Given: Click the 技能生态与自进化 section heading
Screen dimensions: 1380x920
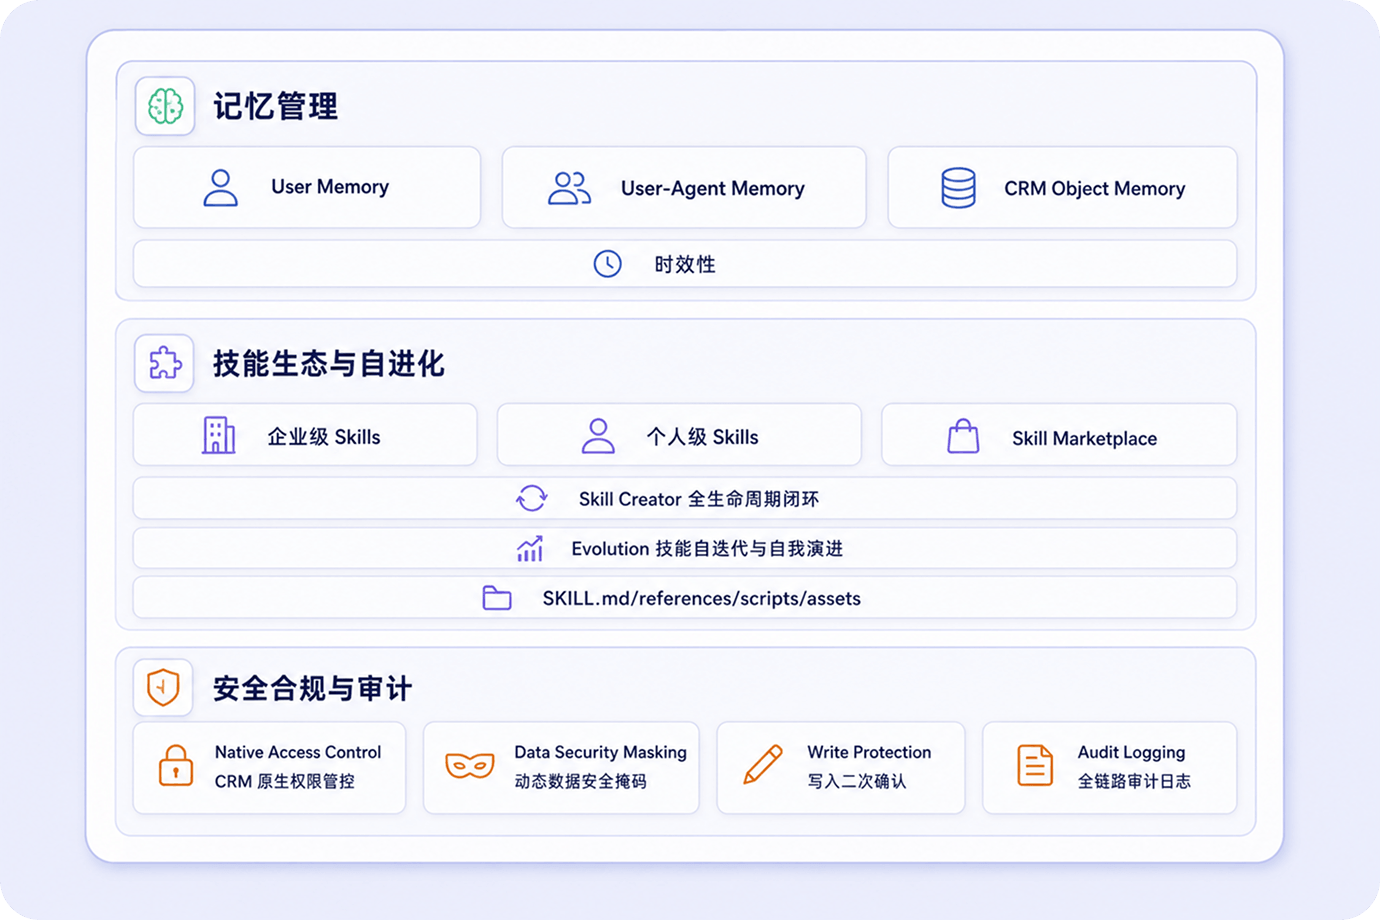Looking at the screenshot, I should [328, 363].
